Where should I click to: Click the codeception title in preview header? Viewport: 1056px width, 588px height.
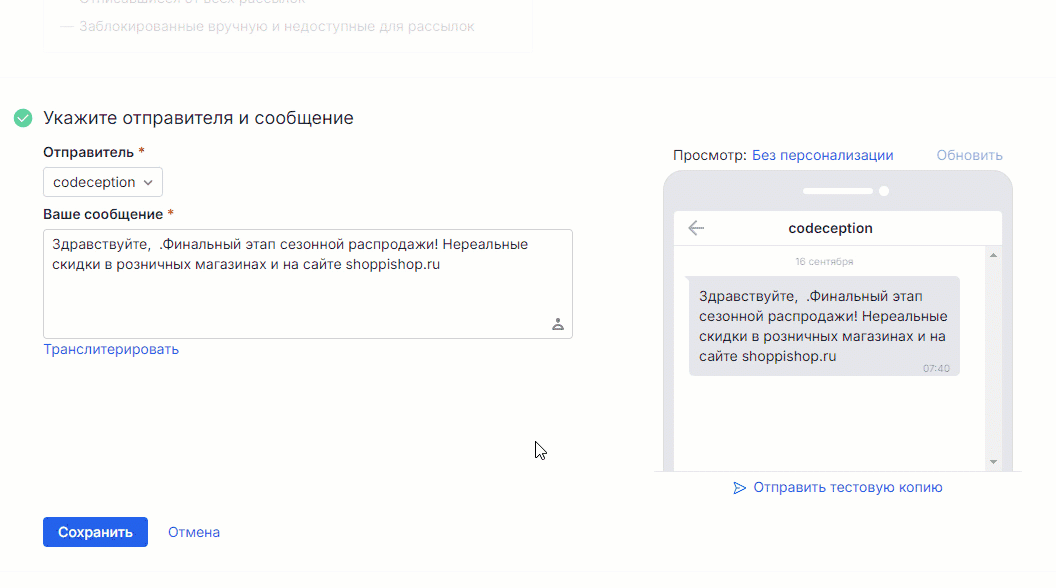pyautogui.click(x=830, y=227)
